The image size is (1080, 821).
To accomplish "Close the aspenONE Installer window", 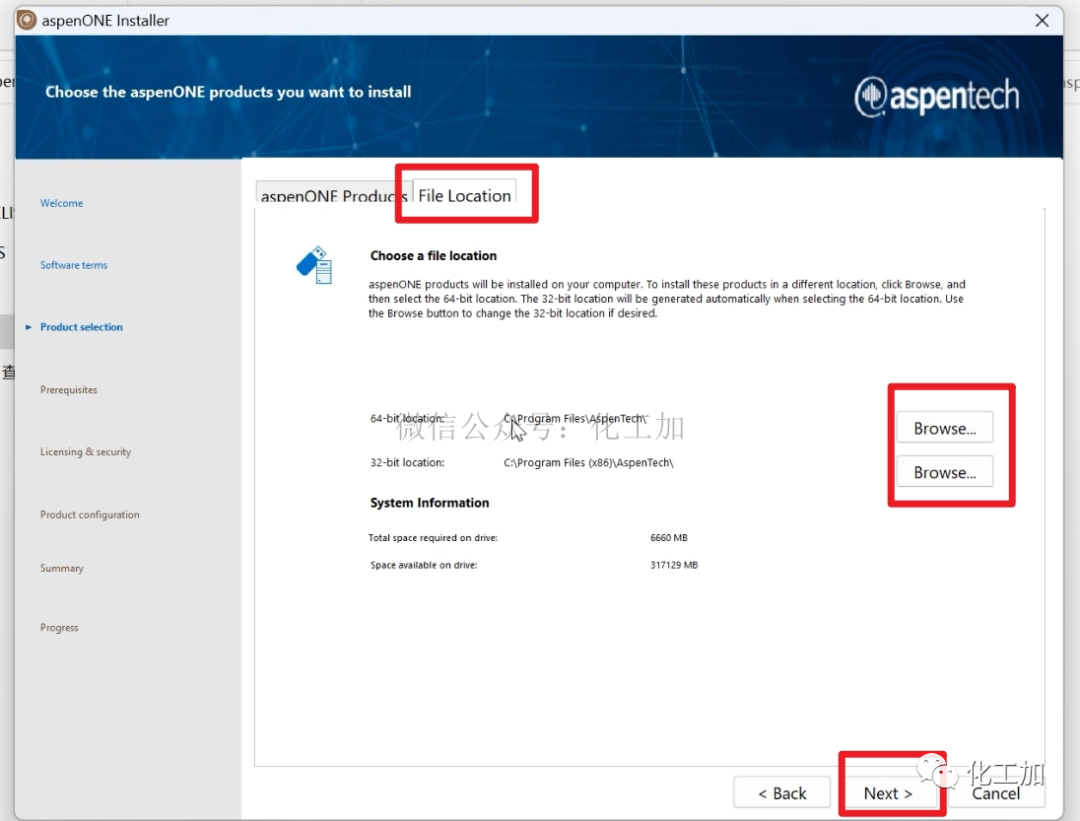I will click(x=1042, y=21).
